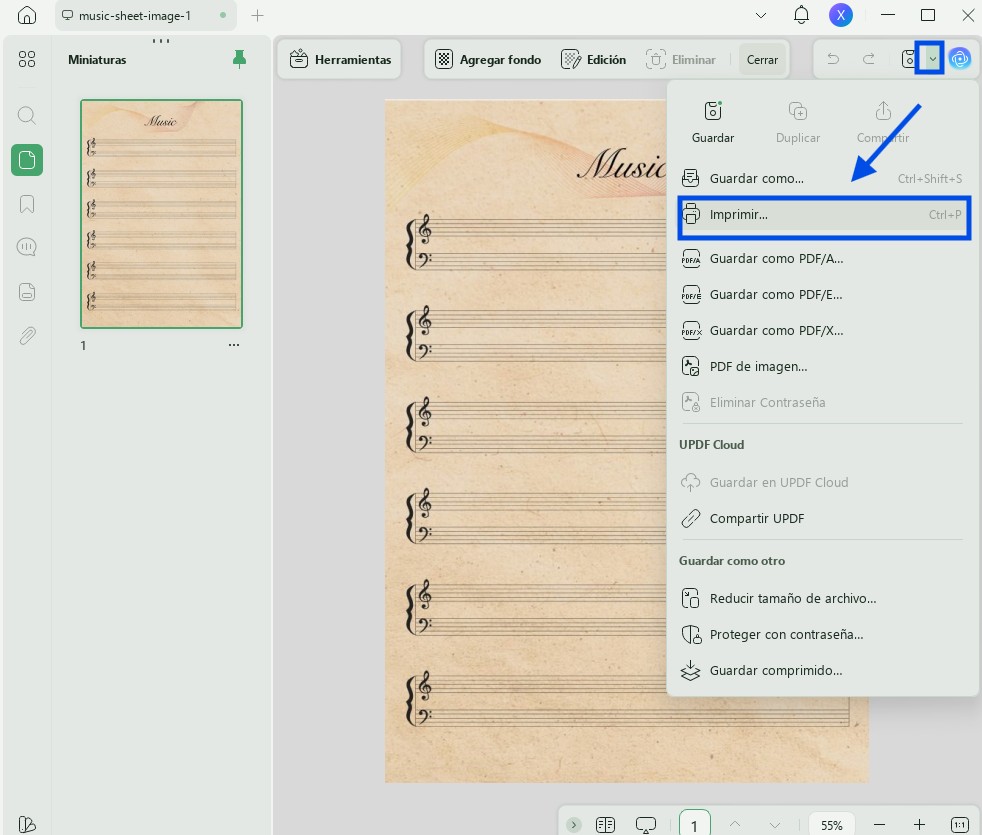Unpin the Miniaturas panel
982x835 pixels.
239,59
